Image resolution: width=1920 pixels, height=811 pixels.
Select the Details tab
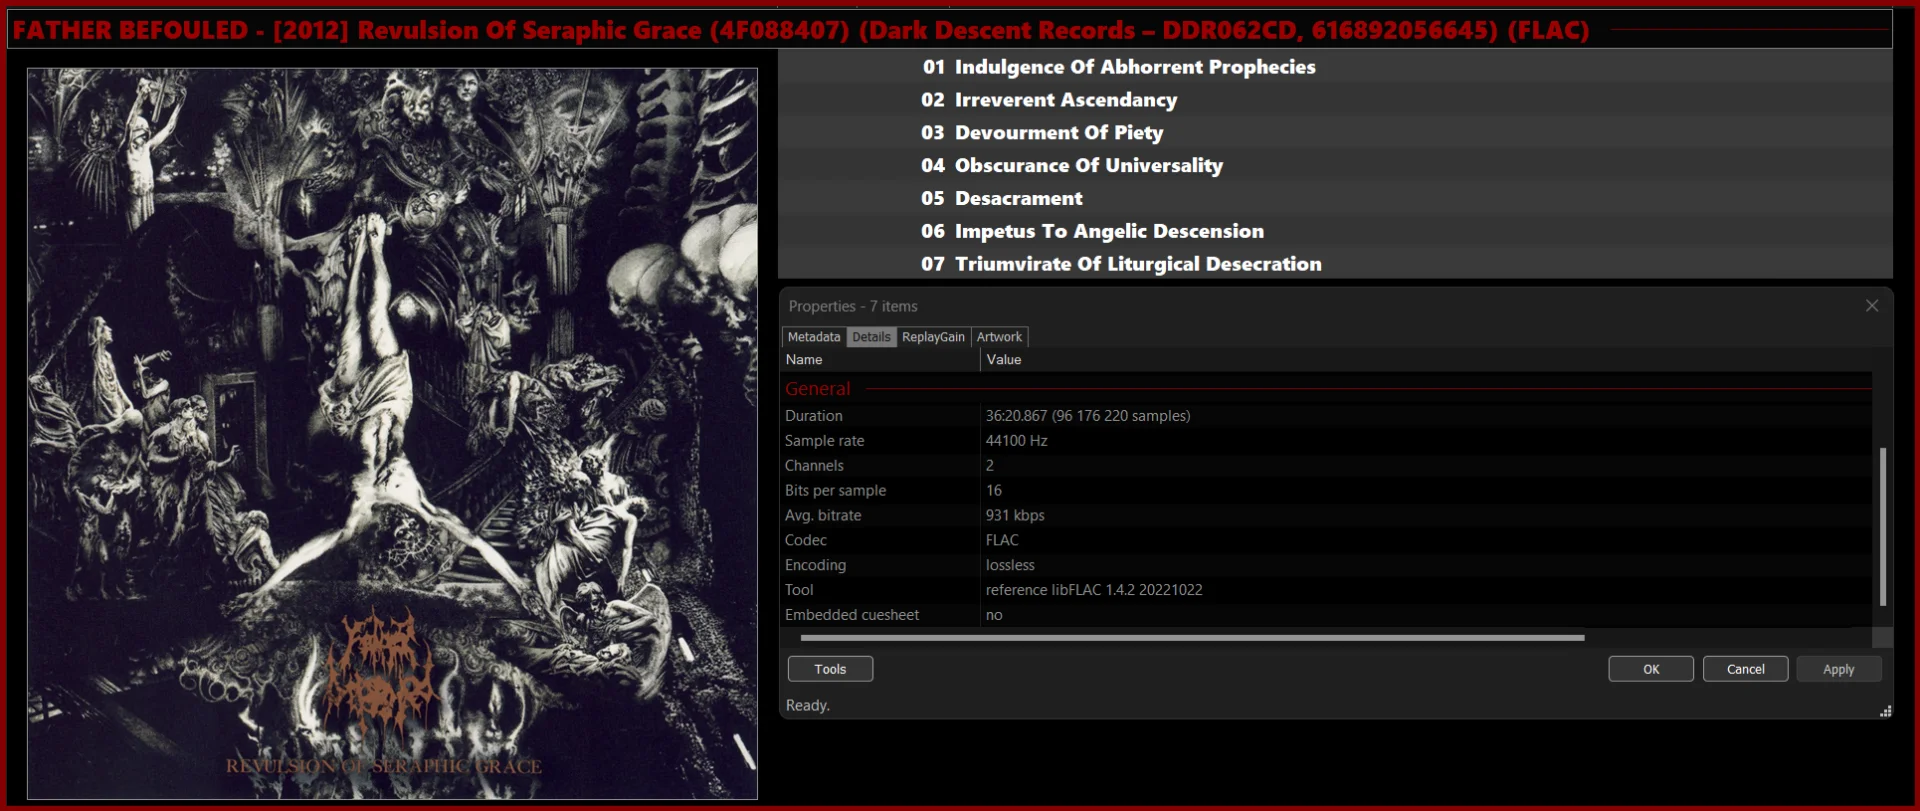(871, 337)
